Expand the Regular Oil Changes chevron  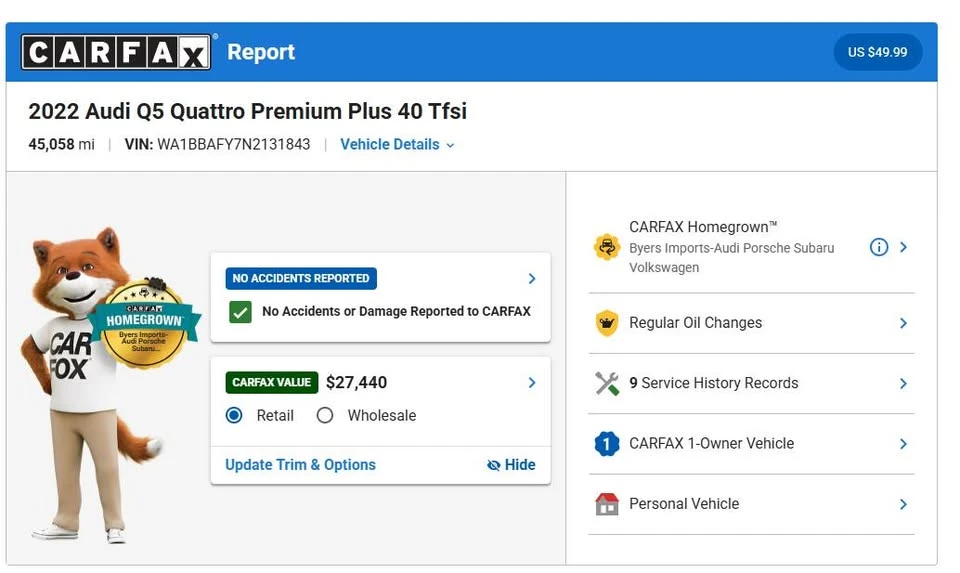click(x=903, y=323)
